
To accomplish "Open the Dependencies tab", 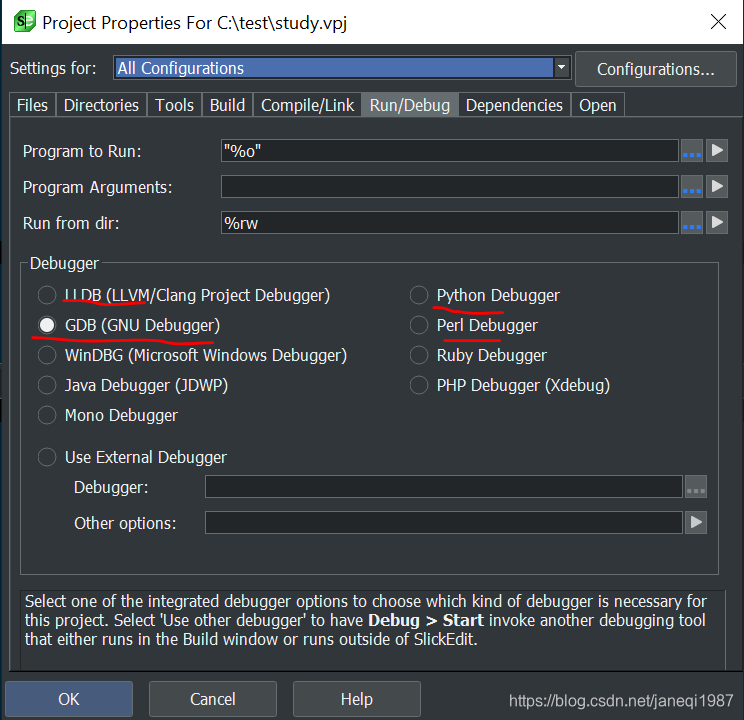I will (x=514, y=105).
